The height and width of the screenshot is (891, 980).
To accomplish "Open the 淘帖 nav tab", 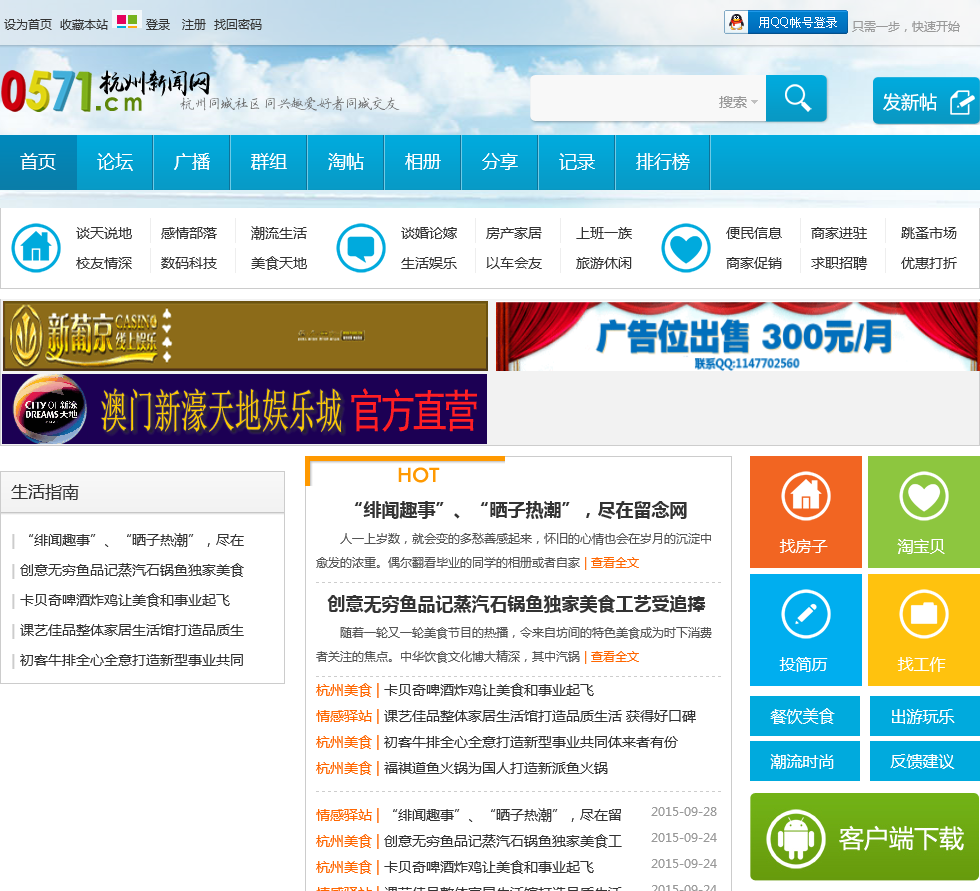I will (x=346, y=162).
